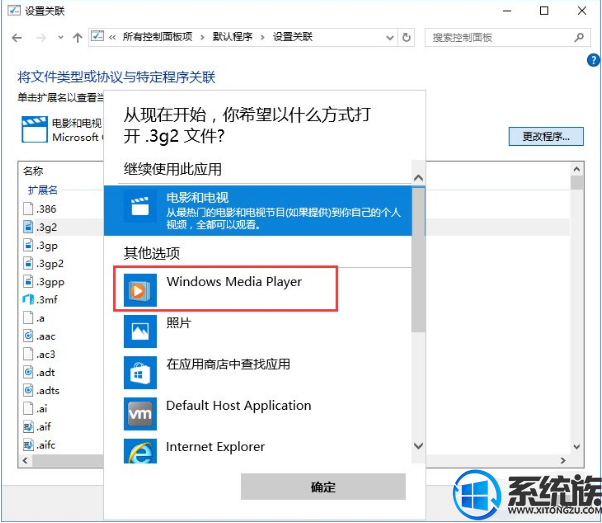Image resolution: width=602 pixels, height=523 pixels.
Task: Click 在应用商店中查找应用 text
Action: coord(228,364)
